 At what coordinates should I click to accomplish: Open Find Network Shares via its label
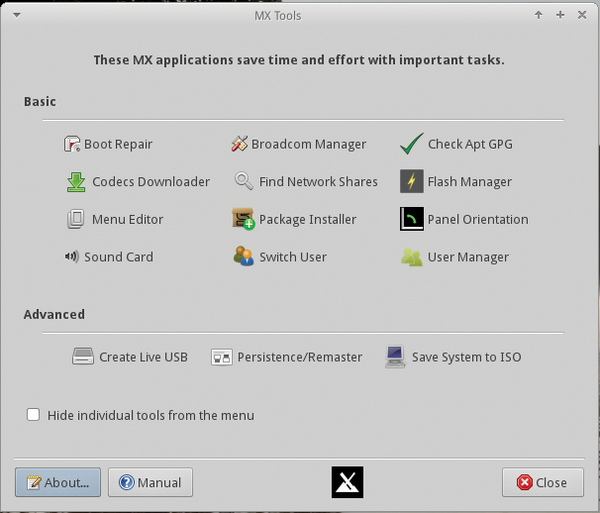click(x=318, y=182)
